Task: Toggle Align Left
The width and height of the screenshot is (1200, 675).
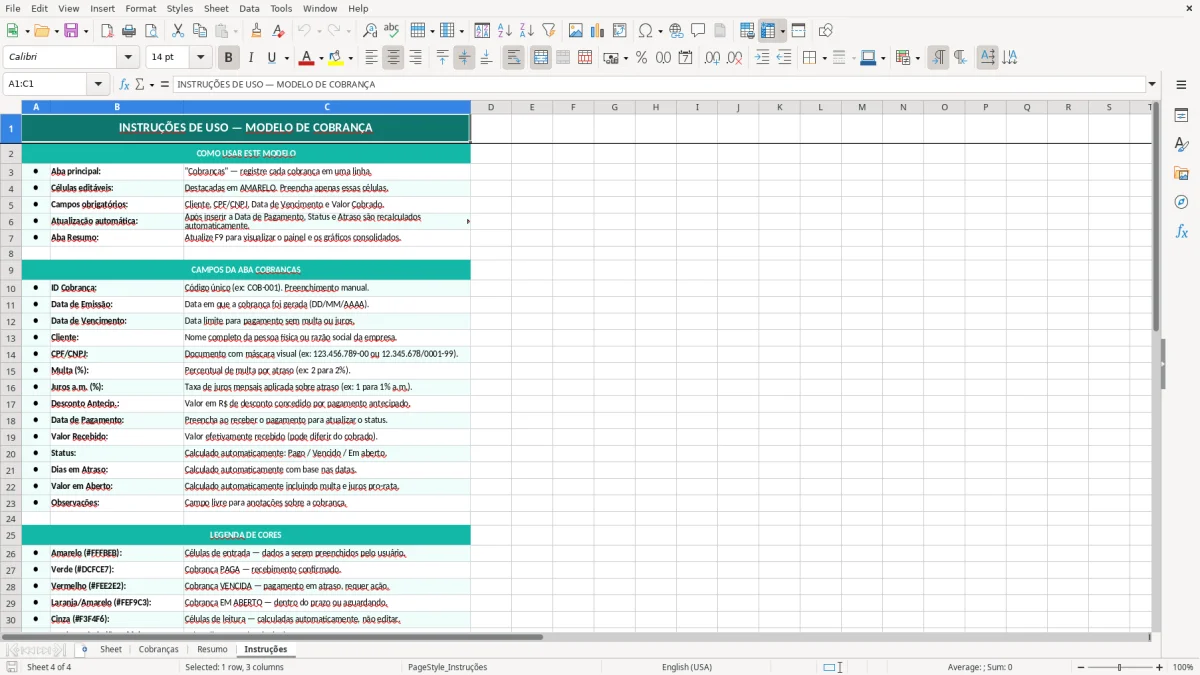Action: (371, 58)
